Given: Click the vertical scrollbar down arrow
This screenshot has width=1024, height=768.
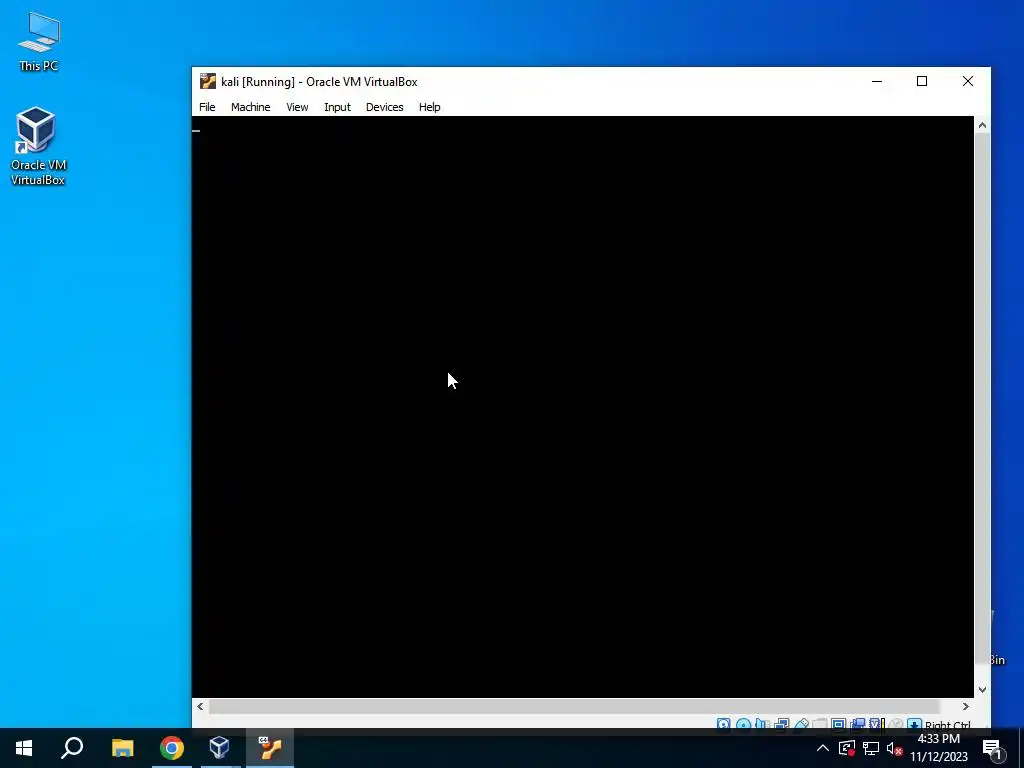Looking at the screenshot, I should (x=982, y=690).
